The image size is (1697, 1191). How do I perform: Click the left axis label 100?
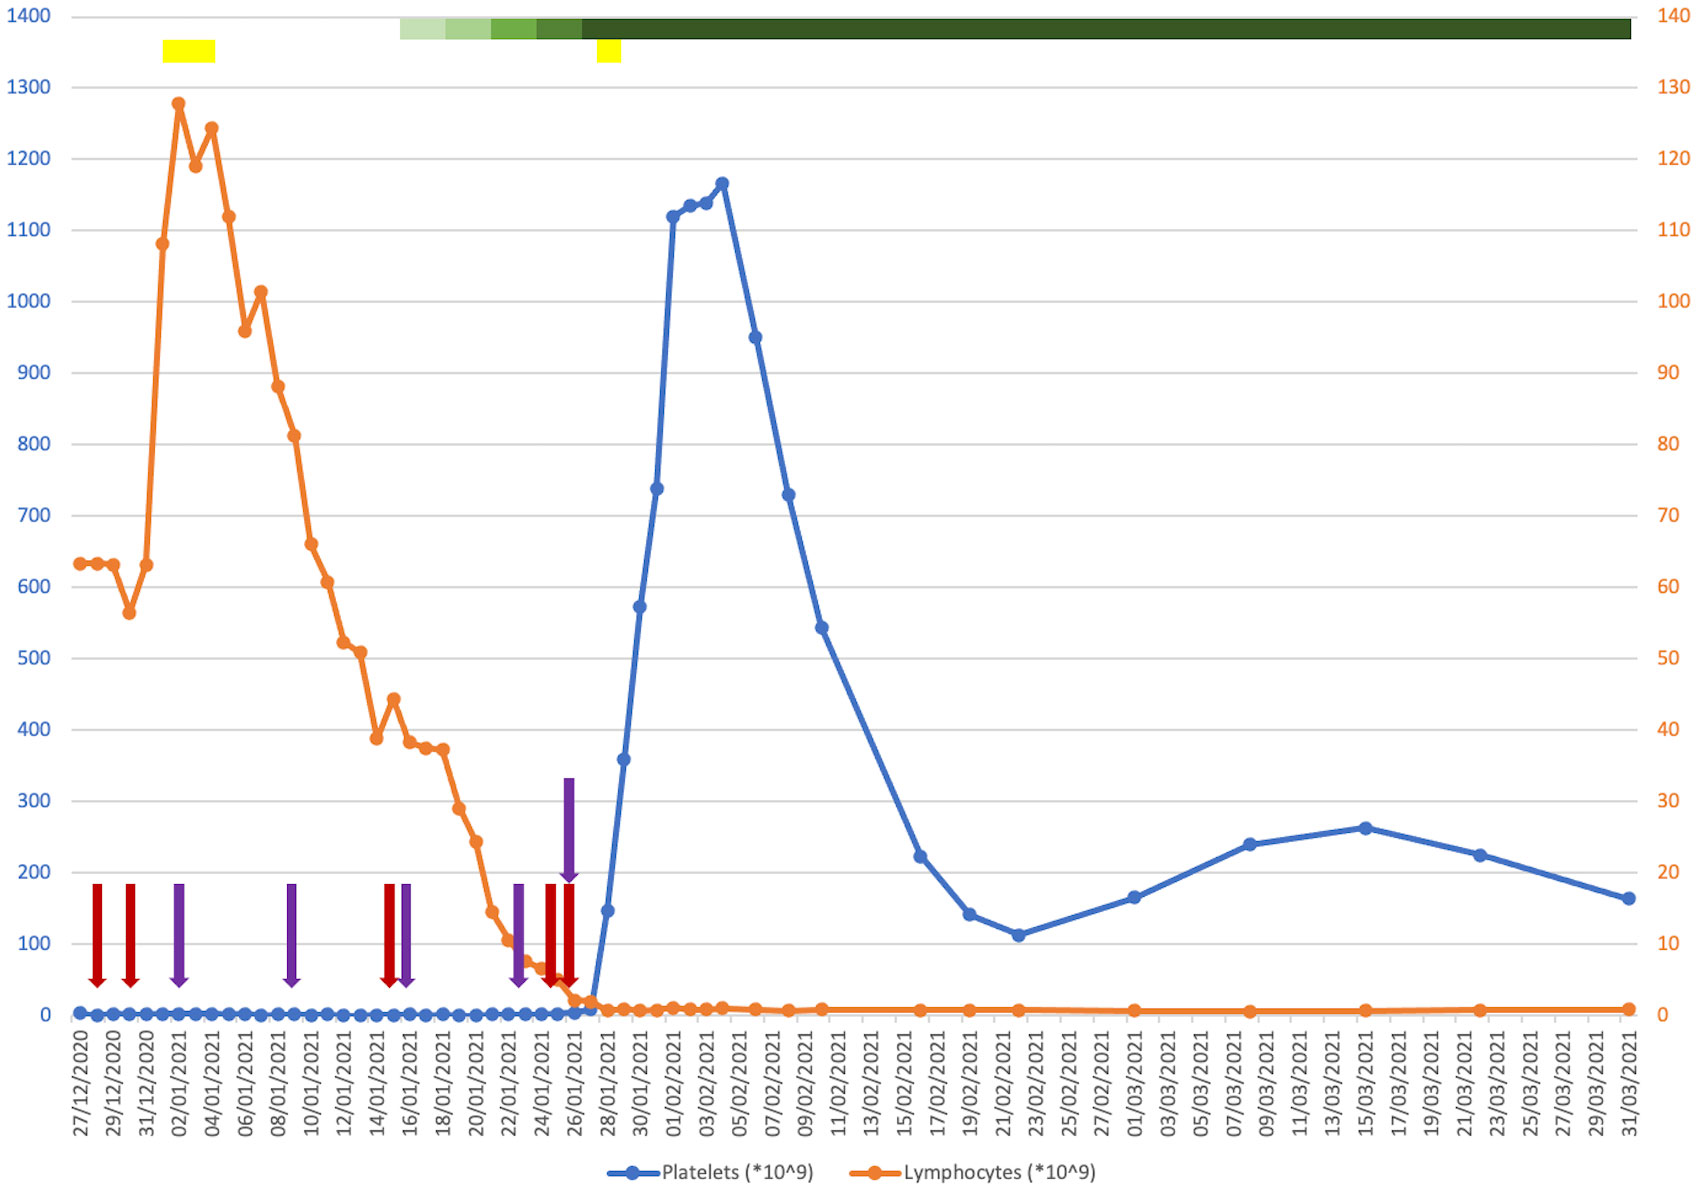click(x=33, y=943)
